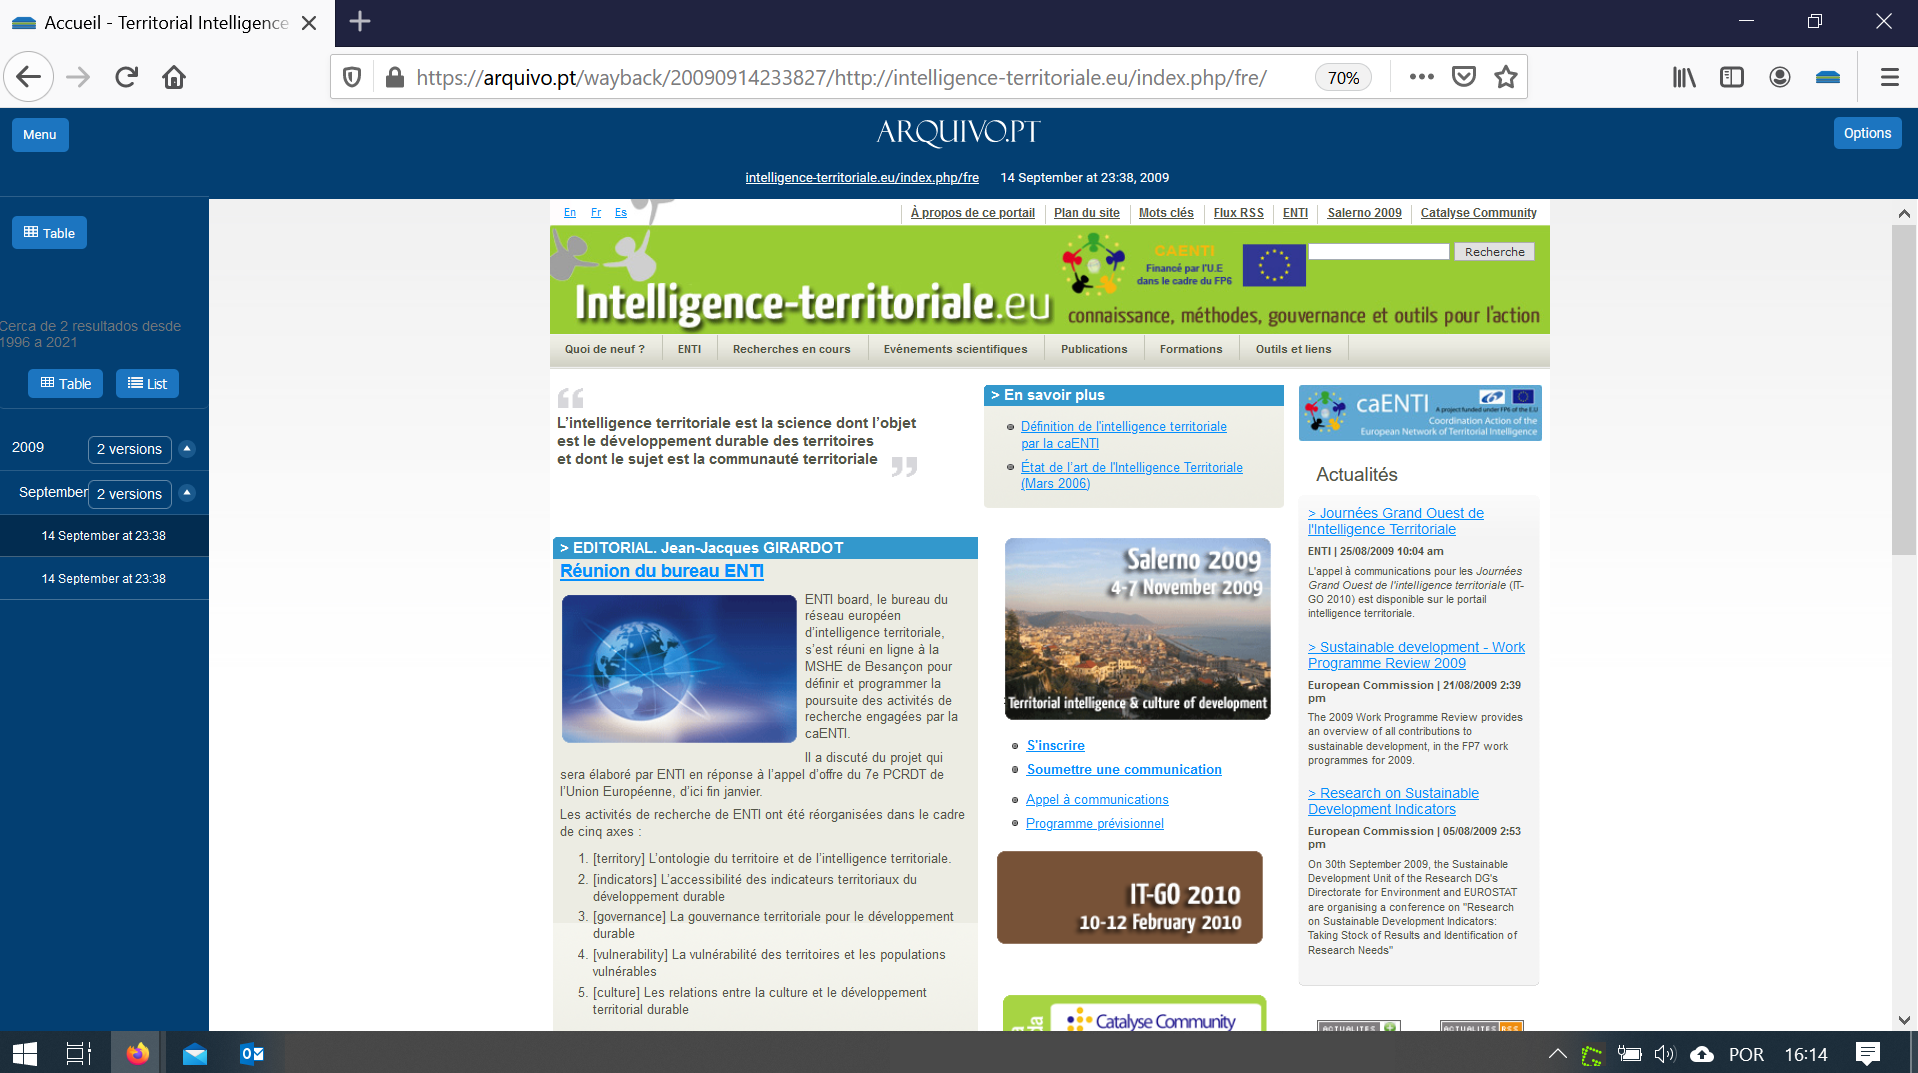This screenshot has width=1918, height=1073.
Task: Open the Firefox home page icon
Action: pos(174,77)
